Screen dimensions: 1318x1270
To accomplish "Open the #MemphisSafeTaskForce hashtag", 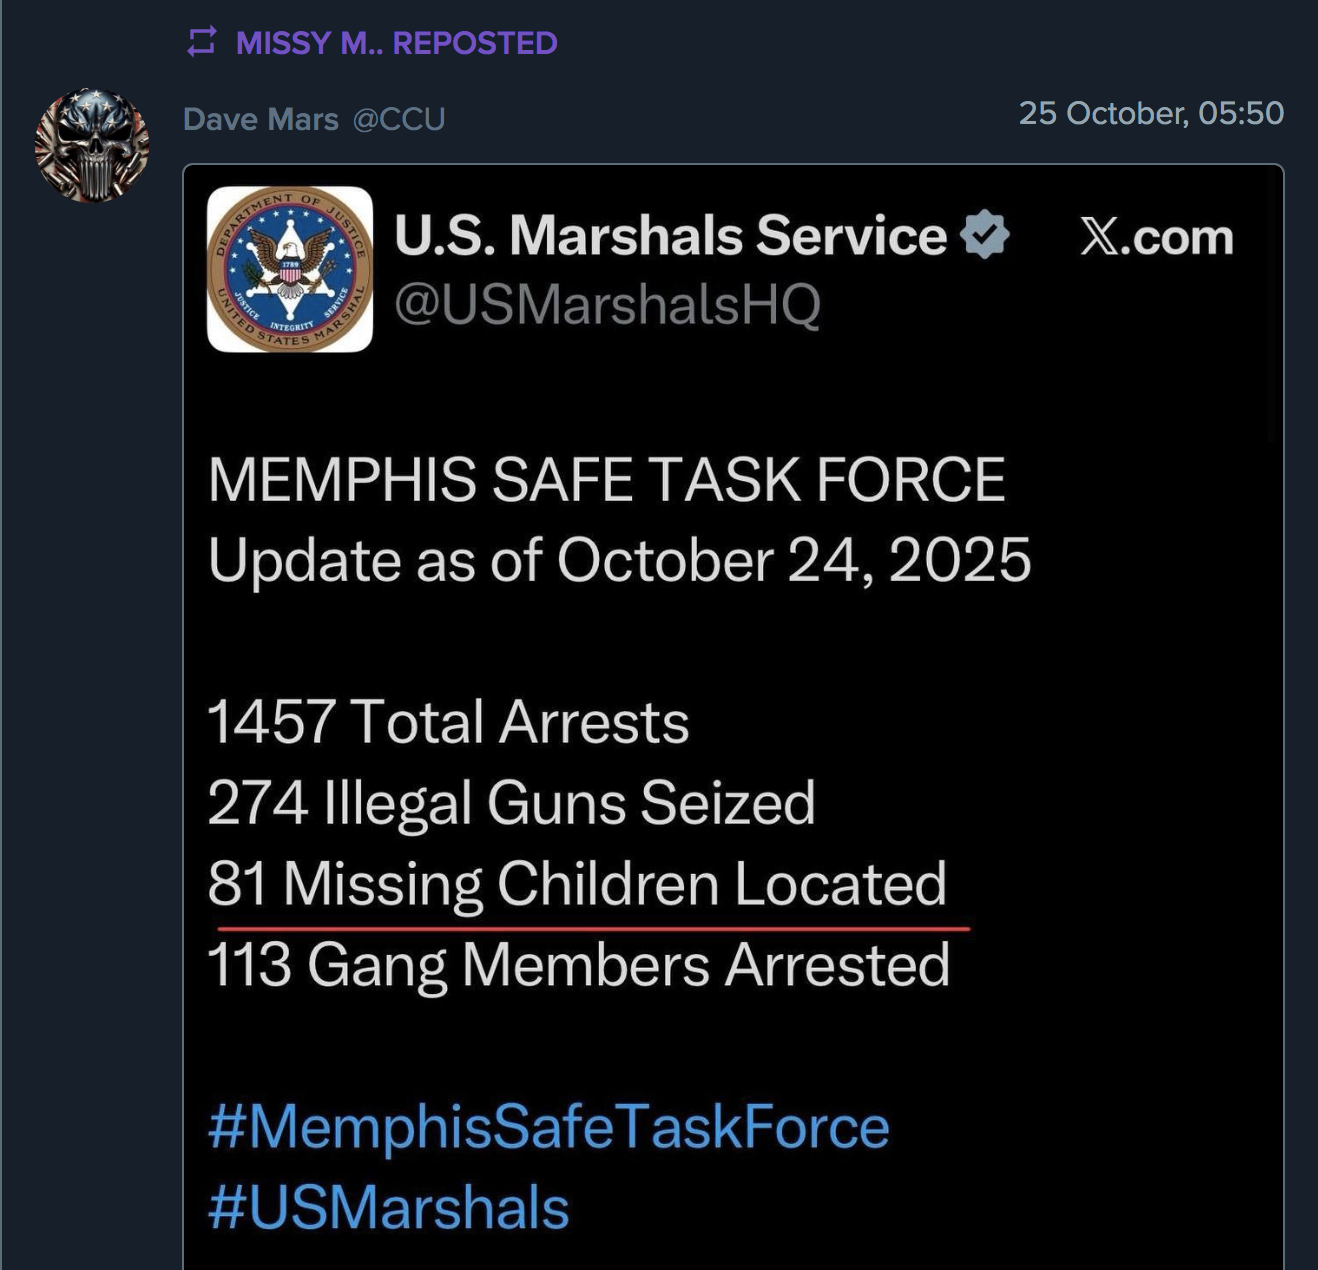I will pyautogui.click(x=548, y=1127).
